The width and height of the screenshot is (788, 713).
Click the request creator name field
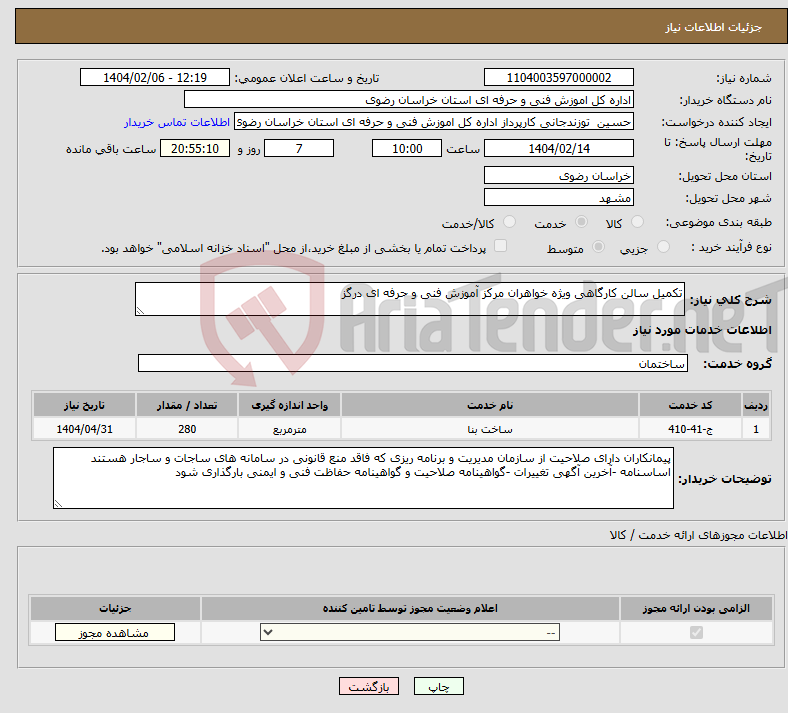coord(434,122)
